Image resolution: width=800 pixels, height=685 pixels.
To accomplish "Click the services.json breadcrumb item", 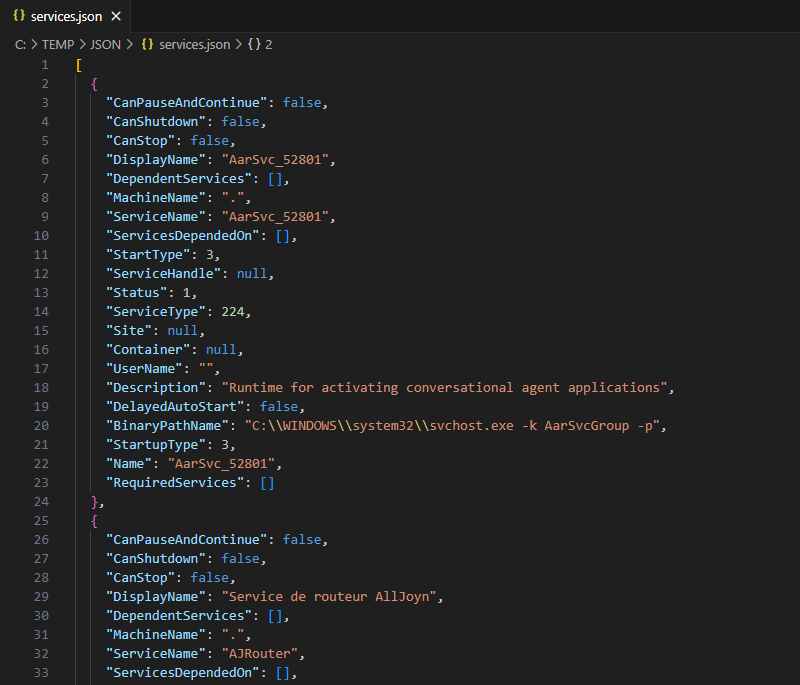I will (x=194, y=44).
